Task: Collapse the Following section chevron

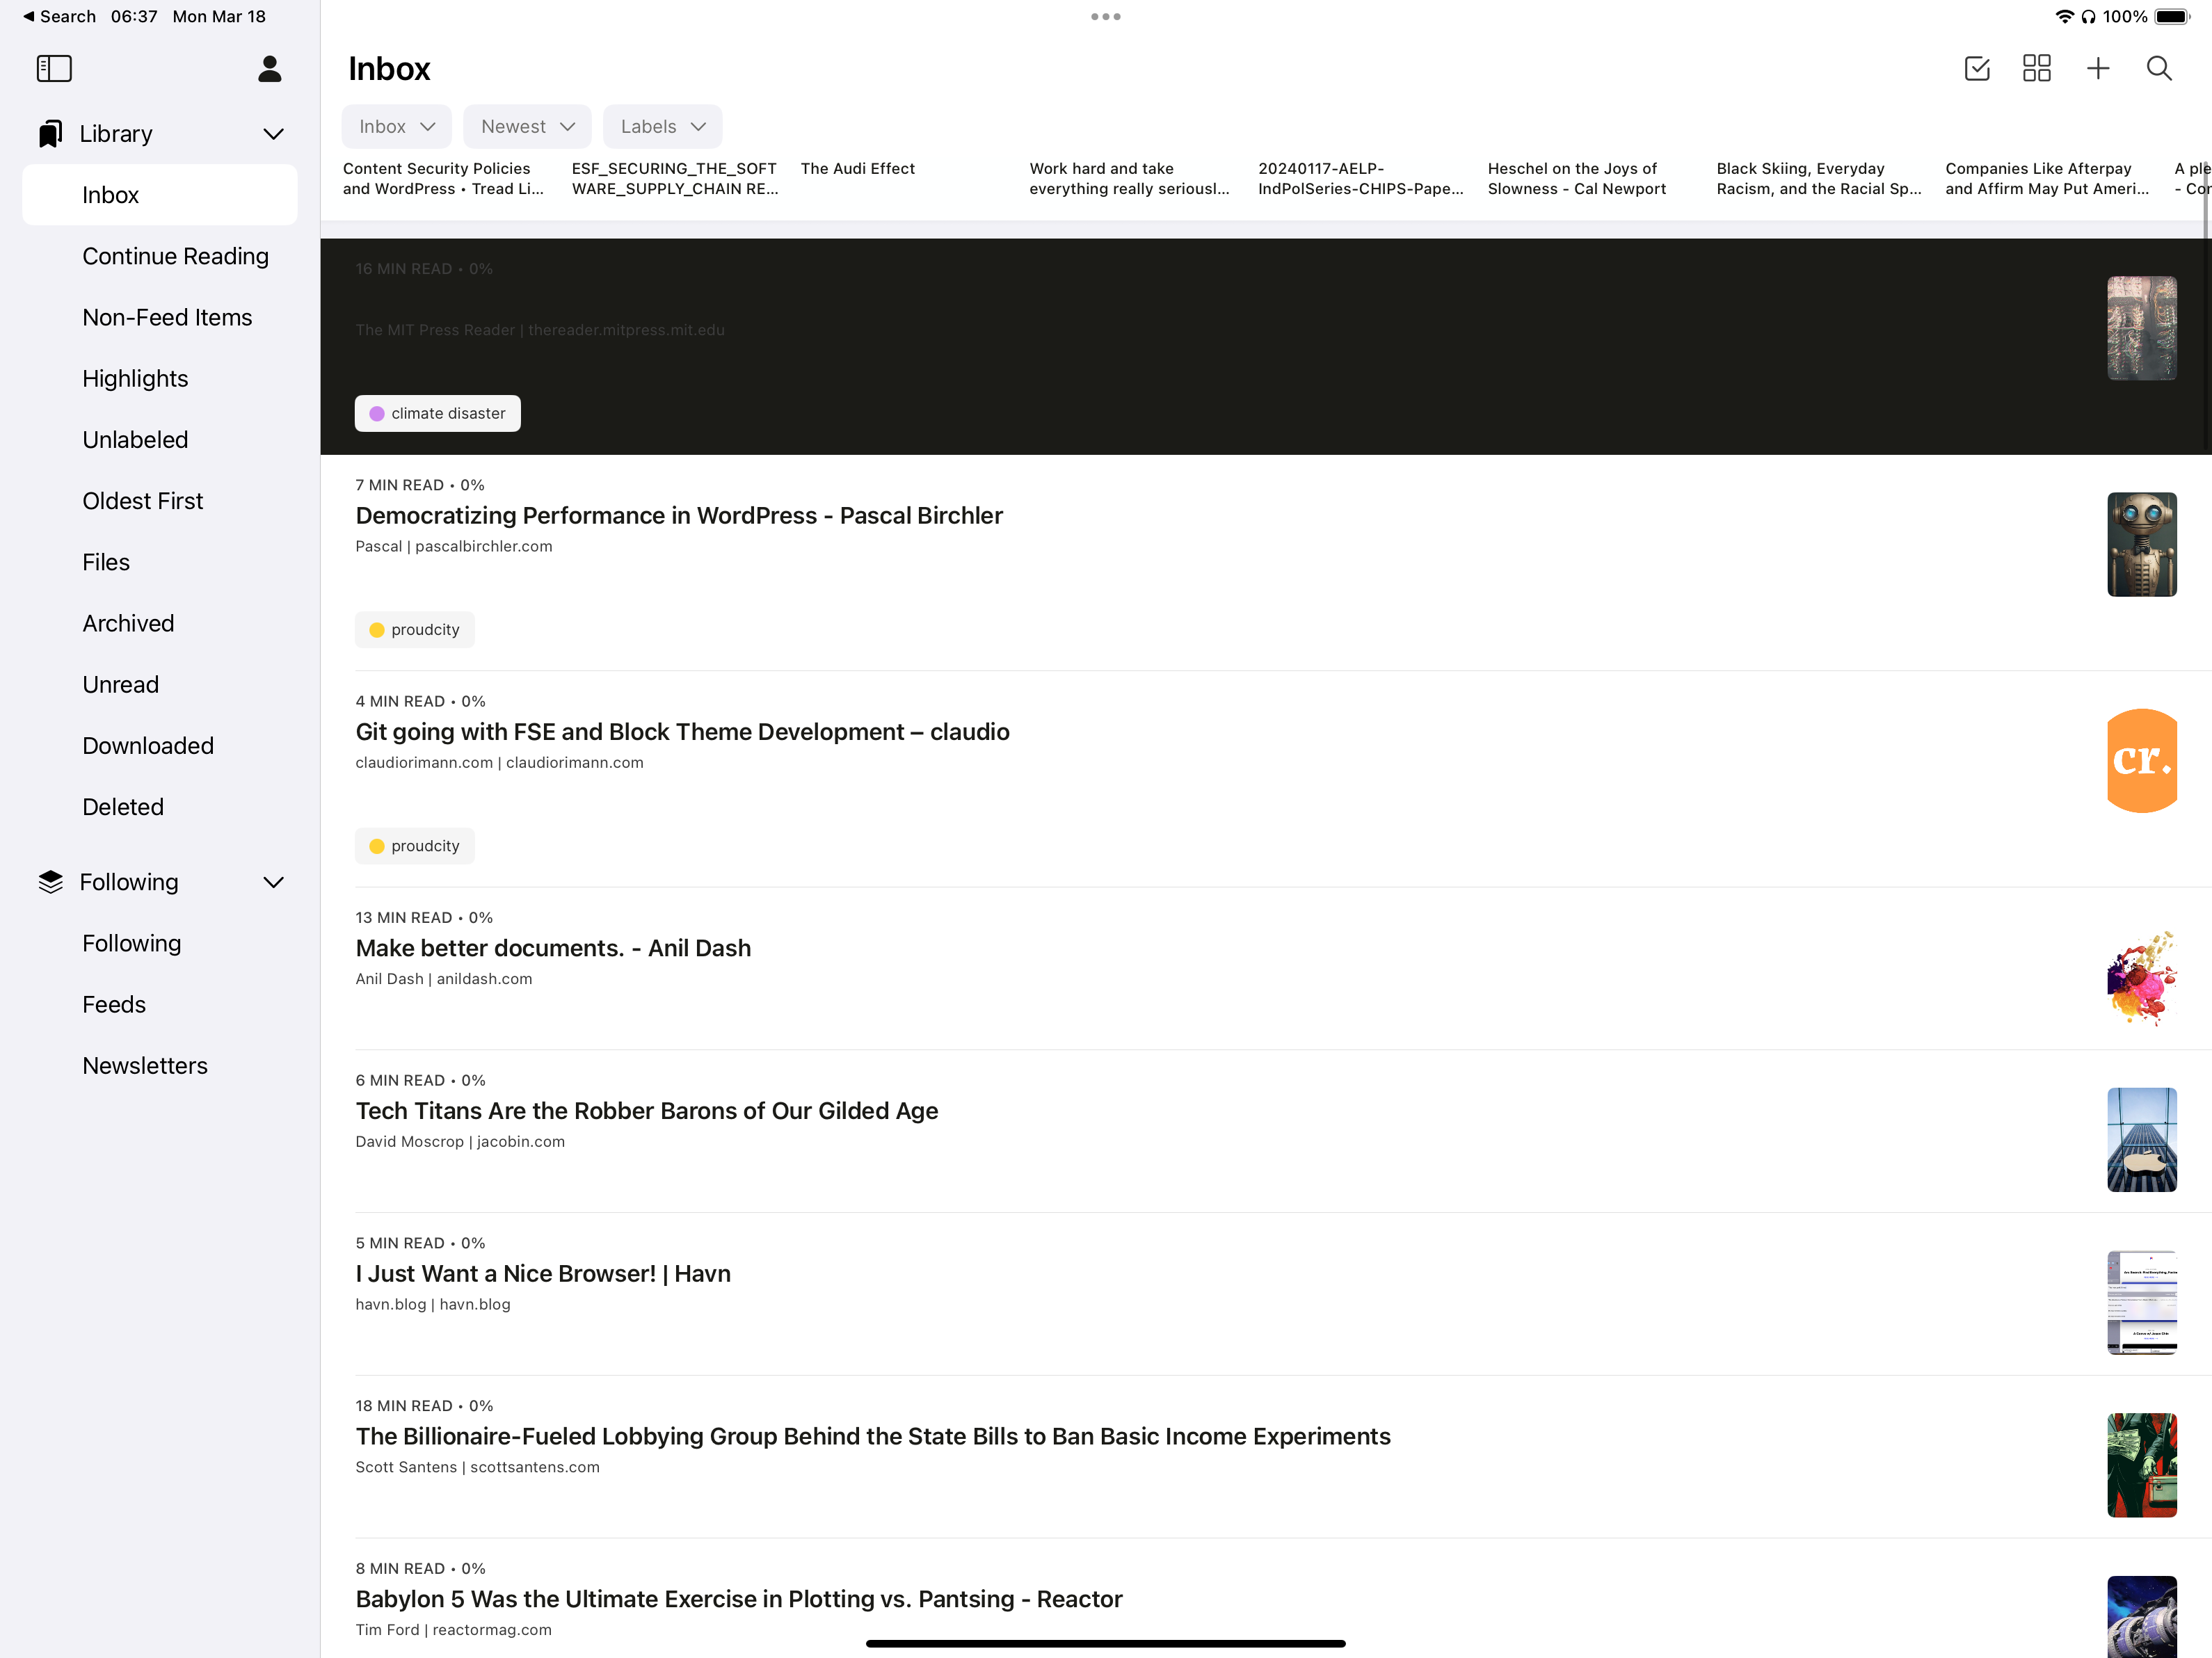Action: 273,882
